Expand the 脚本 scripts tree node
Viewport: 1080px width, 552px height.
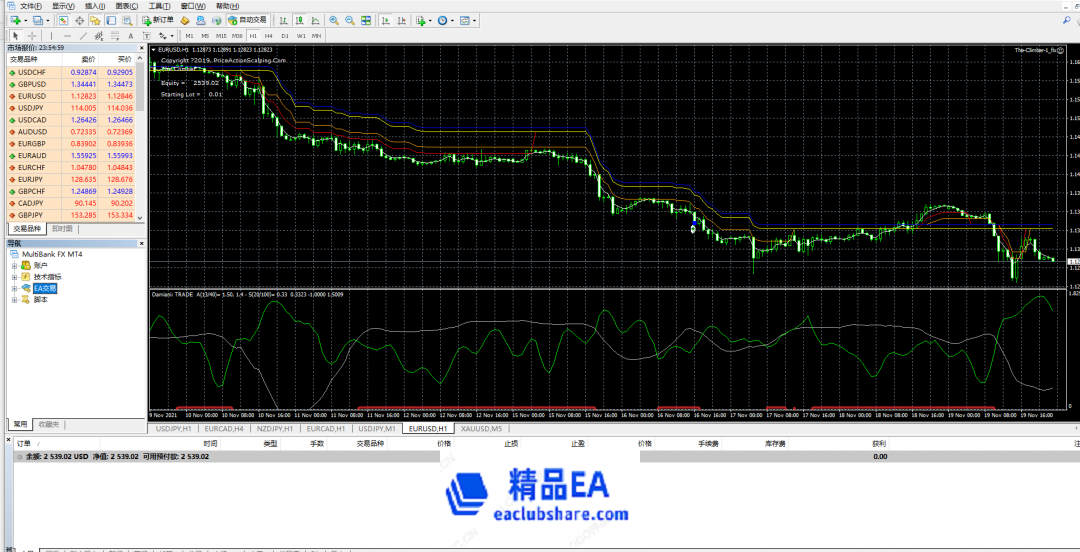click(x=14, y=299)
